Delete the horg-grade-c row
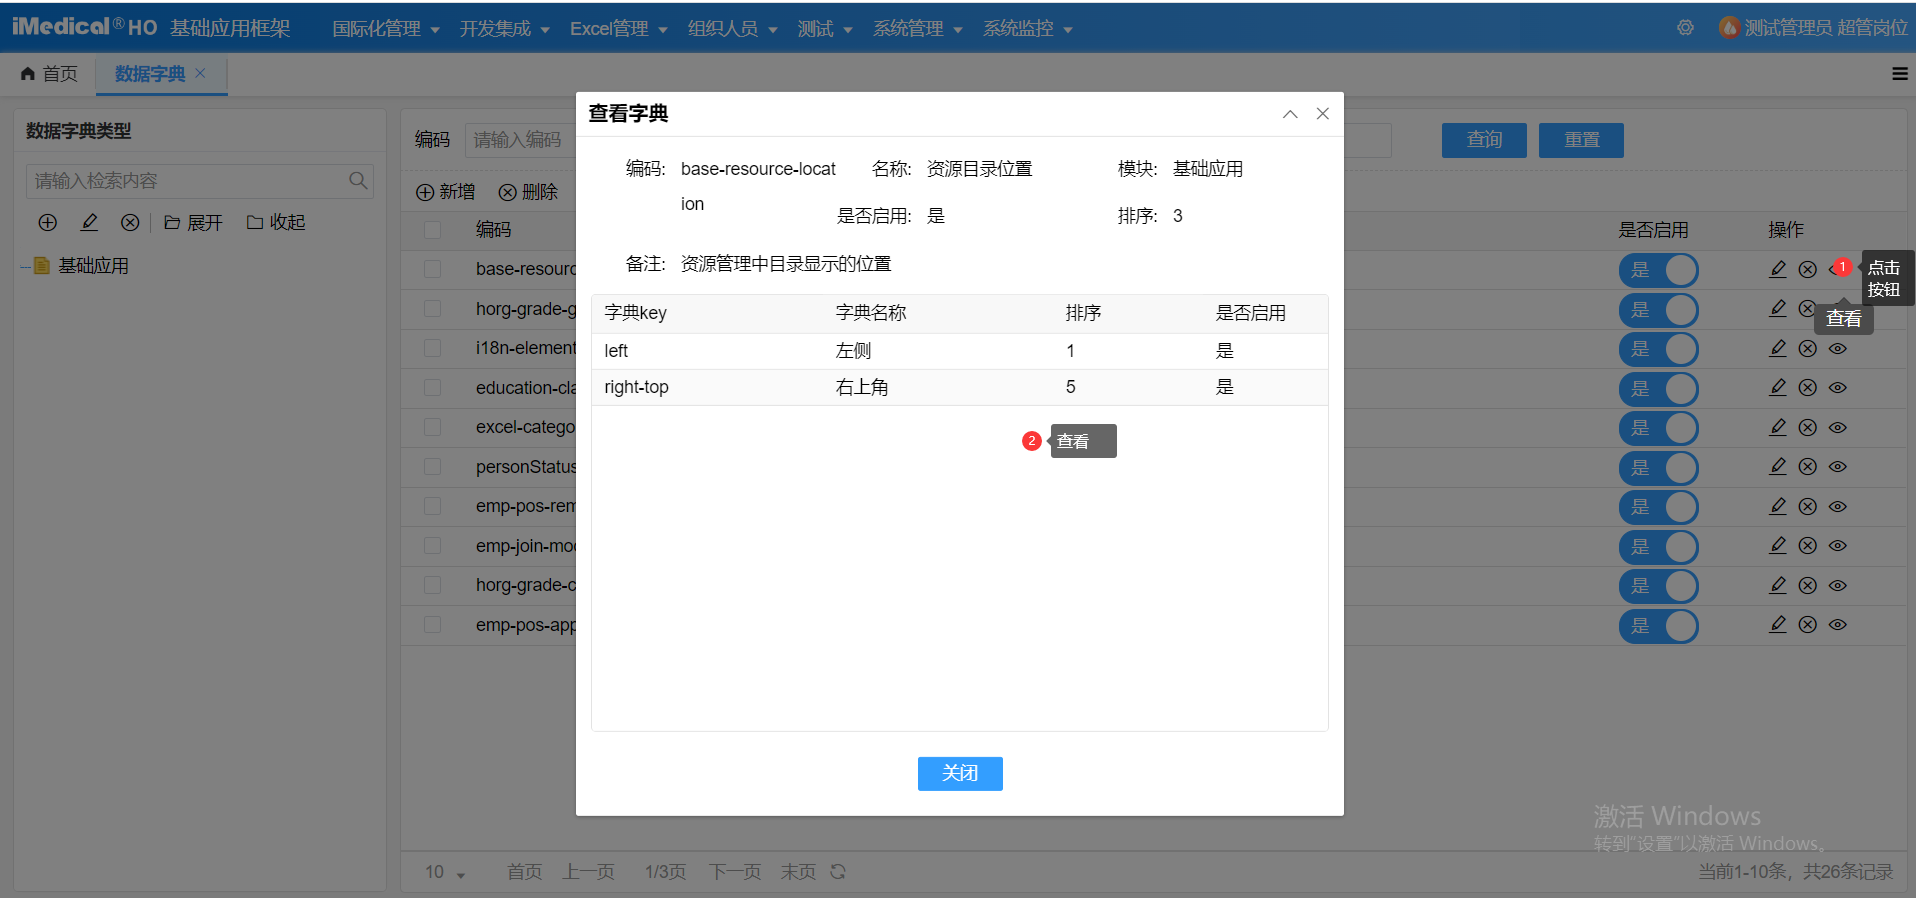This screenshot has height=898, width=1920. [1808, 585]
